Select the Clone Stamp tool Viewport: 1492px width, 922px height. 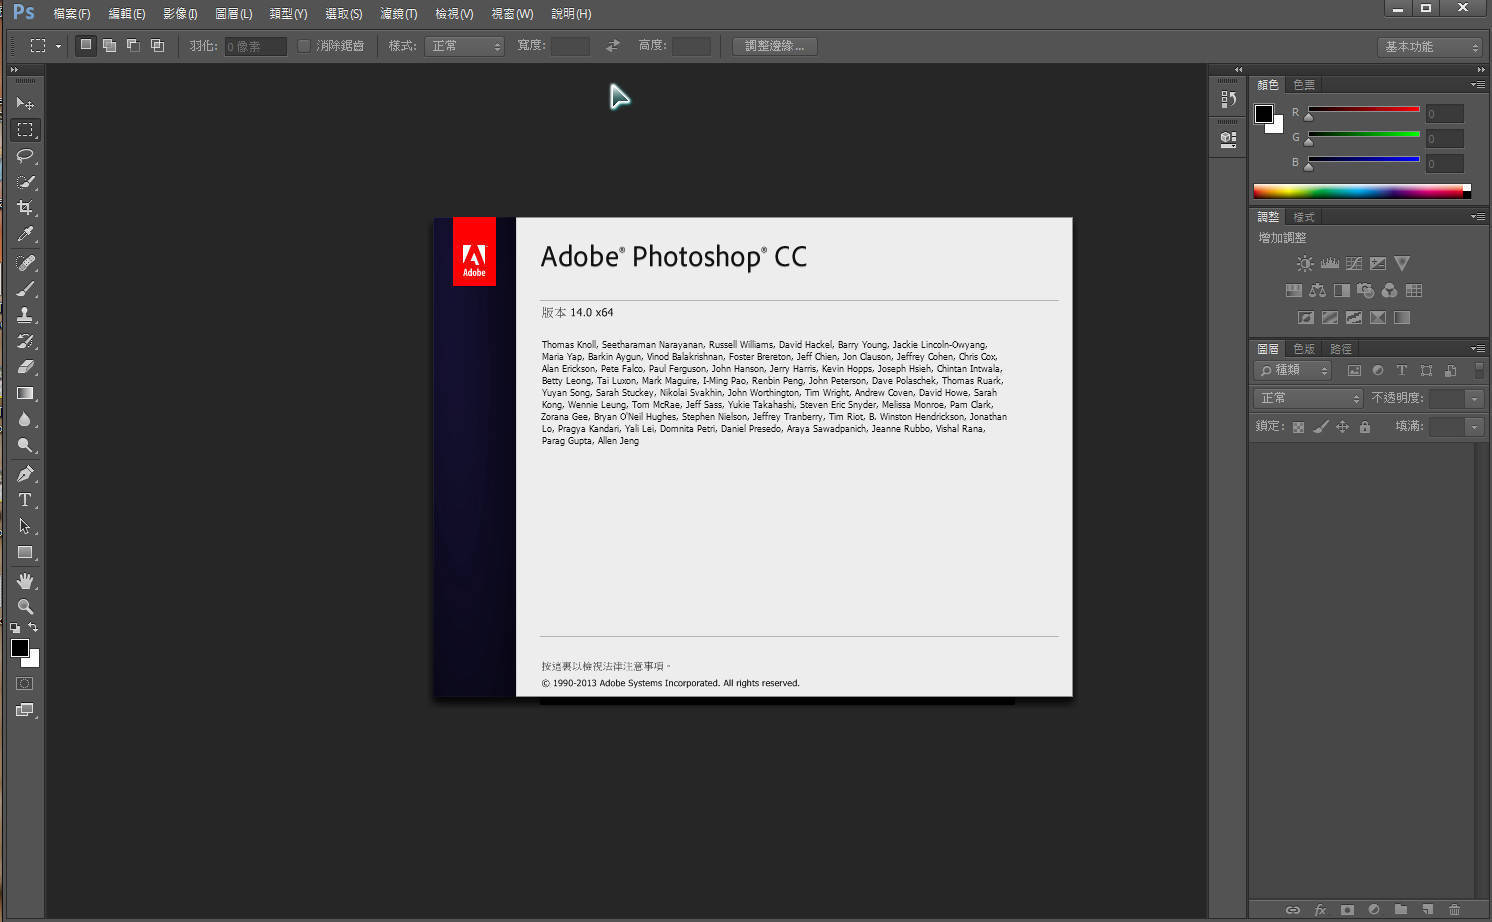click(25, 315)
